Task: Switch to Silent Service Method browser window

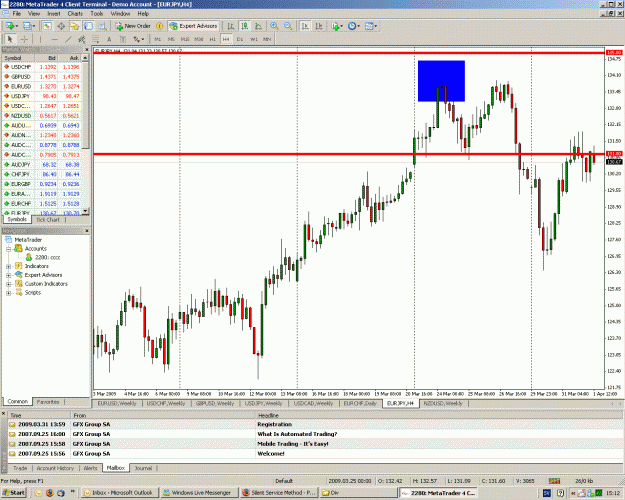Action: coord(279,493)
